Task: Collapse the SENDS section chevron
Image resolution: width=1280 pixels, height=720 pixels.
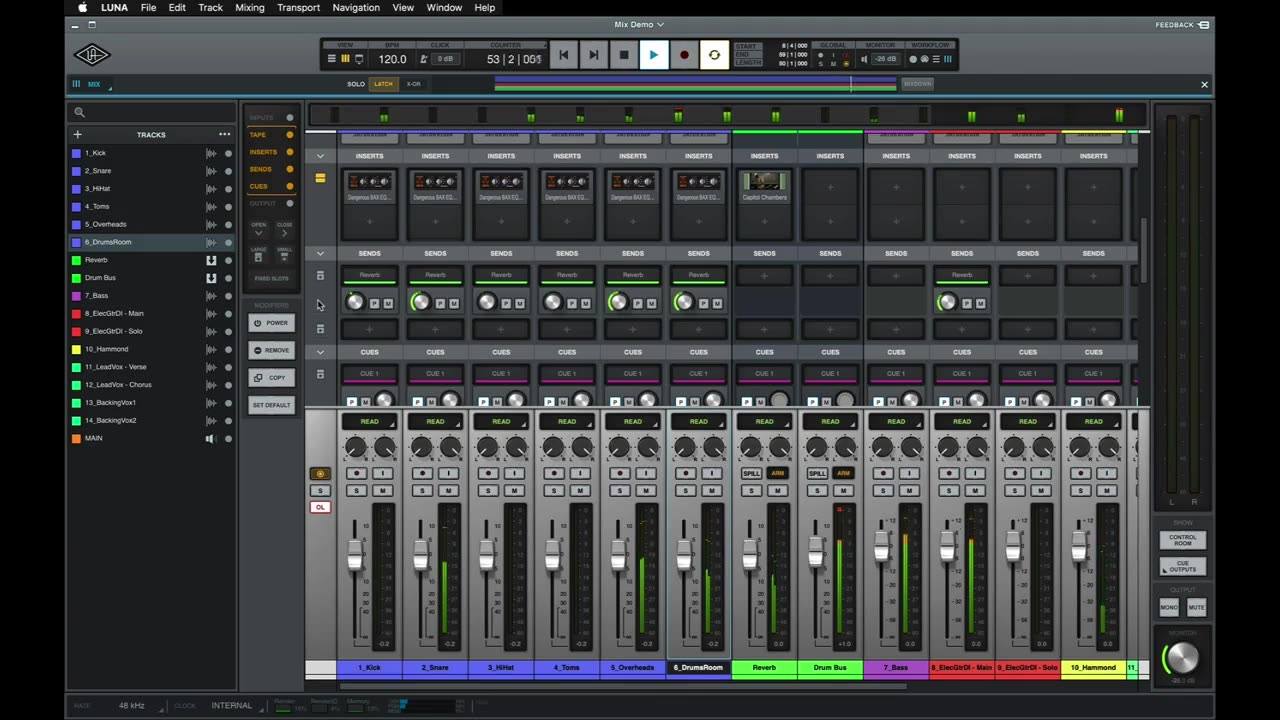Action: pos(321,253)
